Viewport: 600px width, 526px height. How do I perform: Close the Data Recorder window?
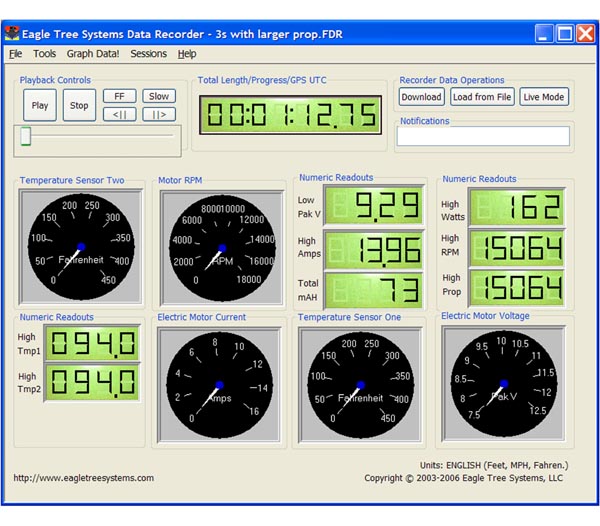pyautogui.click(x=585, y=34)
